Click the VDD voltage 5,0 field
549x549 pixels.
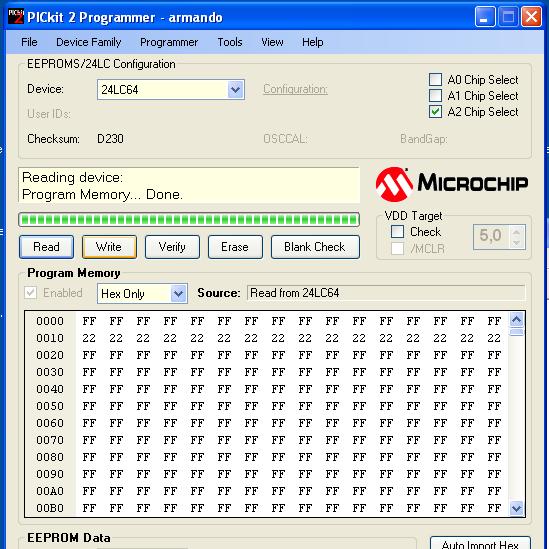click(491, 237)
